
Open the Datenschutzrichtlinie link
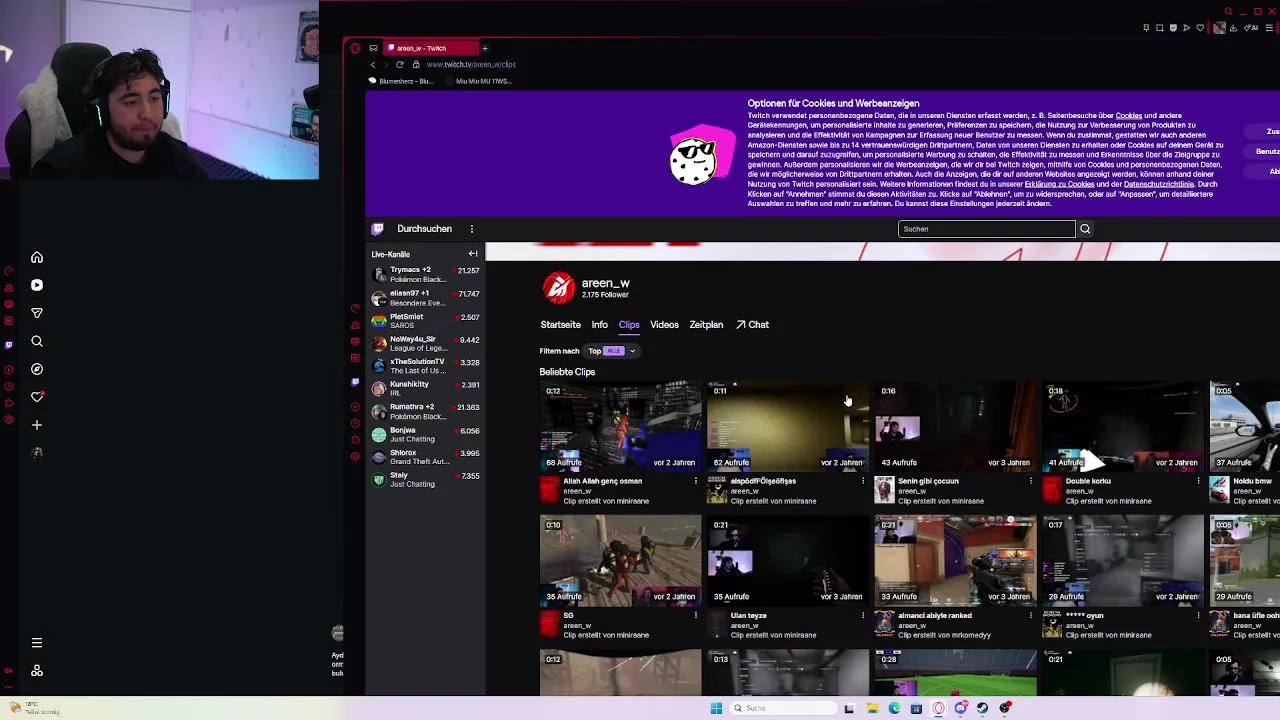pyautogui.click(x=1159, y=184)
